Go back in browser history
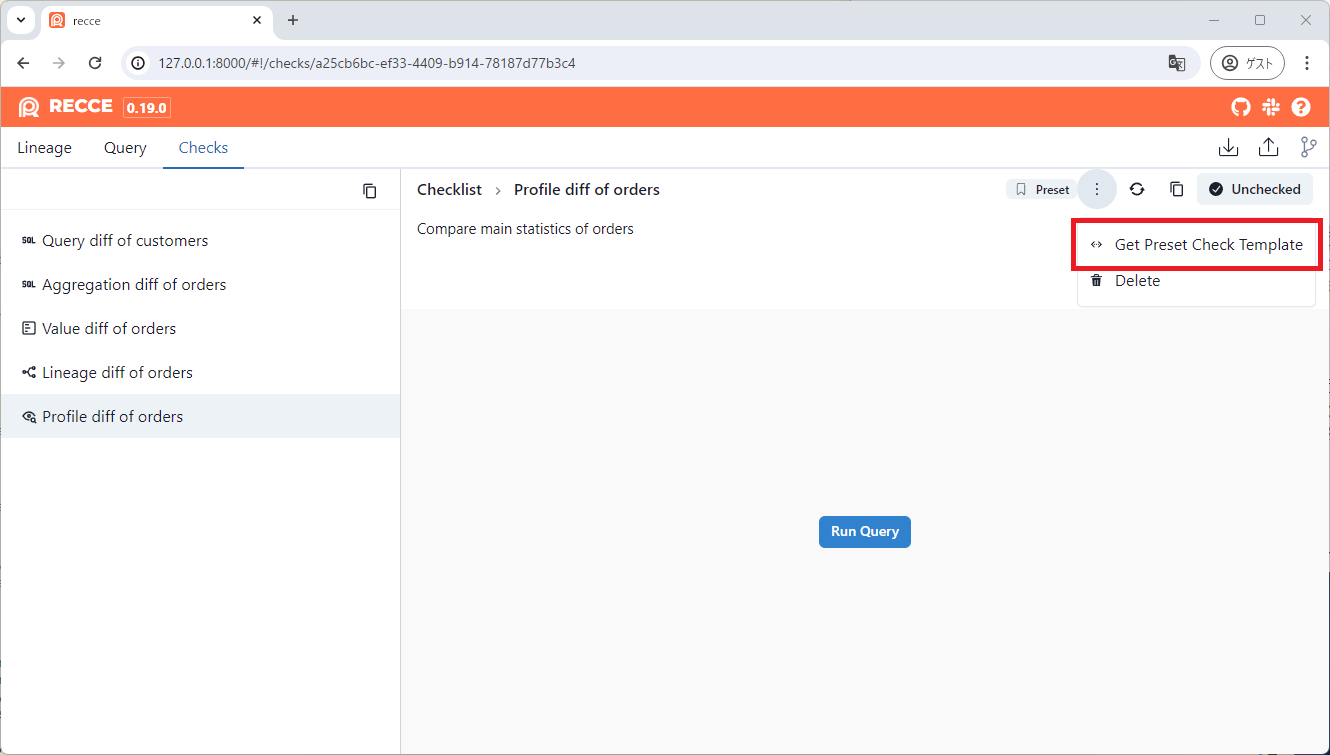 [x=23, y=63]
